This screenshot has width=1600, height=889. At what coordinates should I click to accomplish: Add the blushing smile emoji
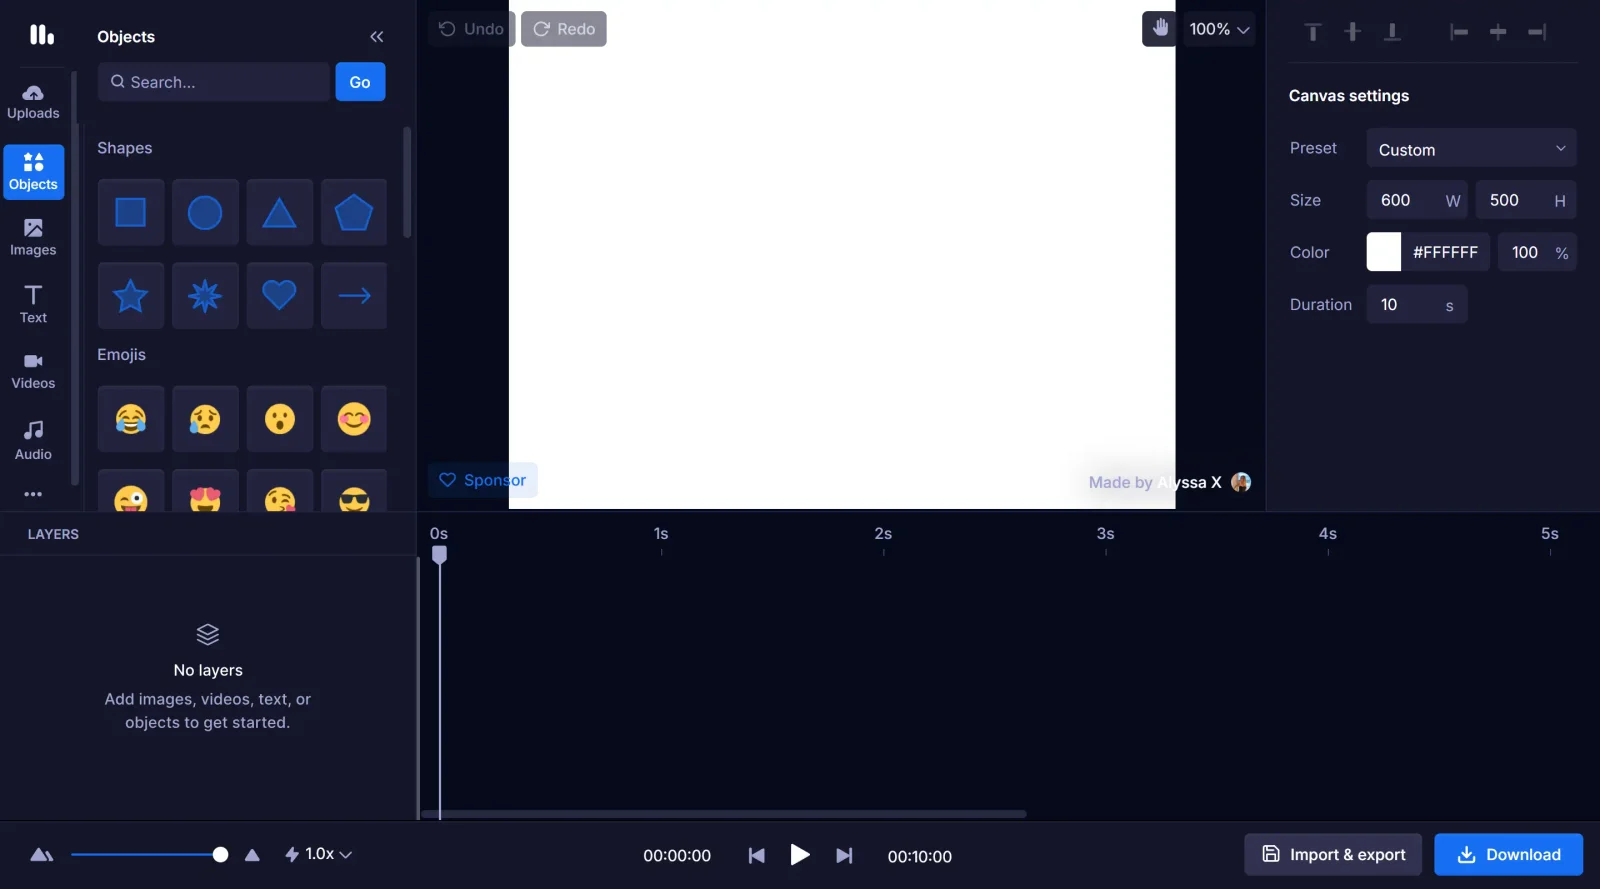pos(354,419)
